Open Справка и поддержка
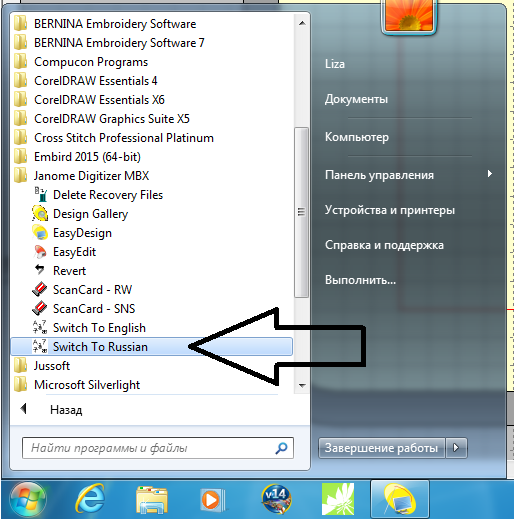 pyautogui.click(x=384, y=245)
